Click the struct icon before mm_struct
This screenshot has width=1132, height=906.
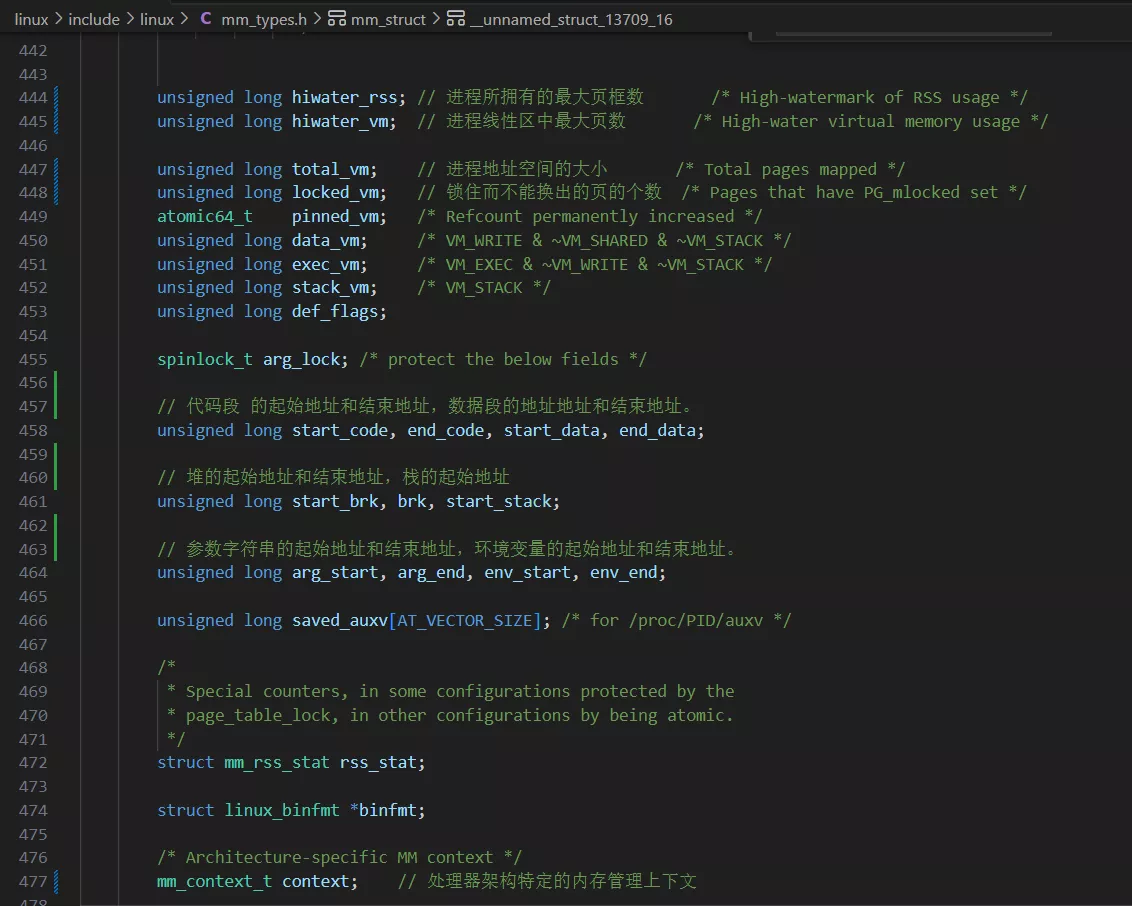click(337, 19)
